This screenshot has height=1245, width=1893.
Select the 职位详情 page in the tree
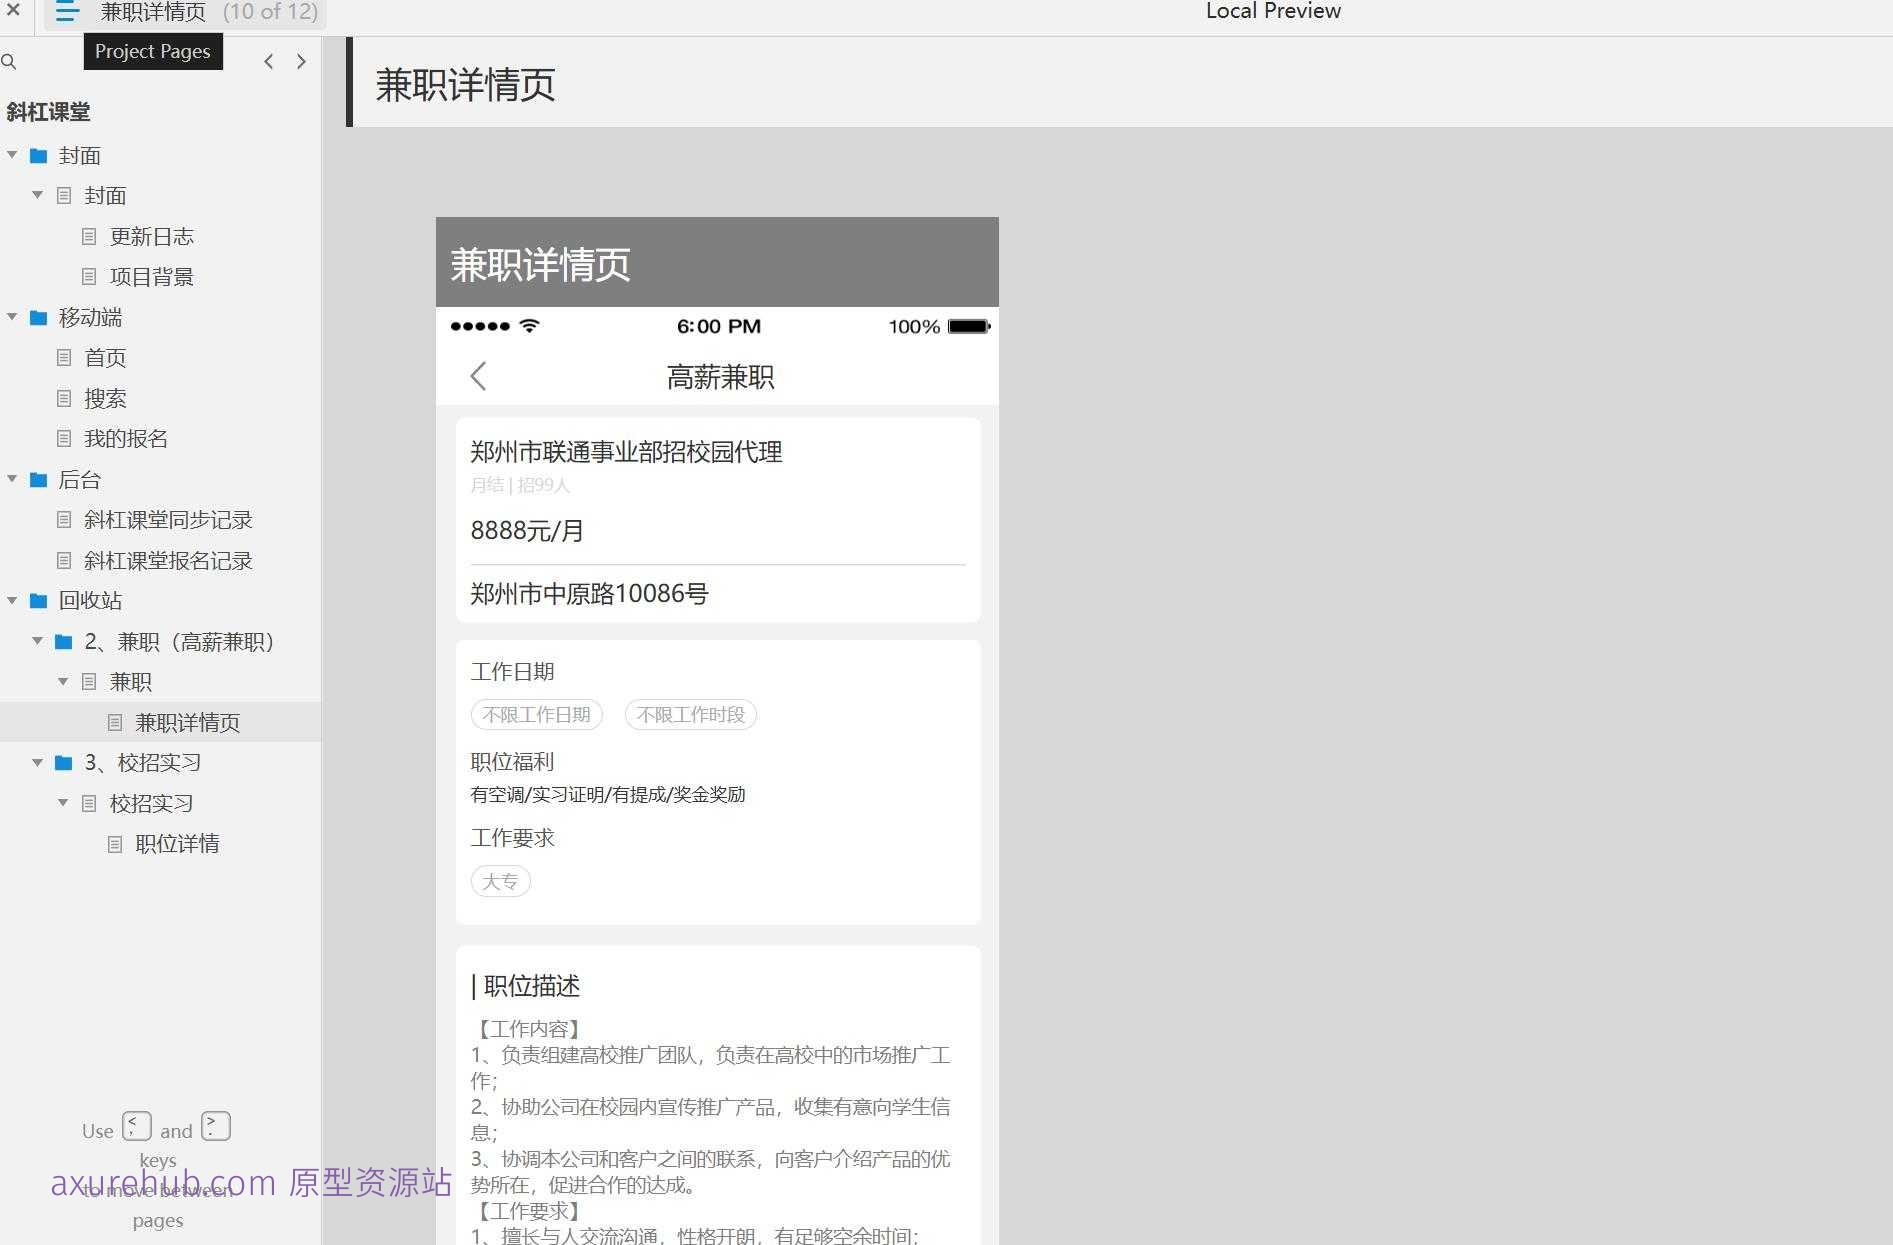tap(178, 843)
